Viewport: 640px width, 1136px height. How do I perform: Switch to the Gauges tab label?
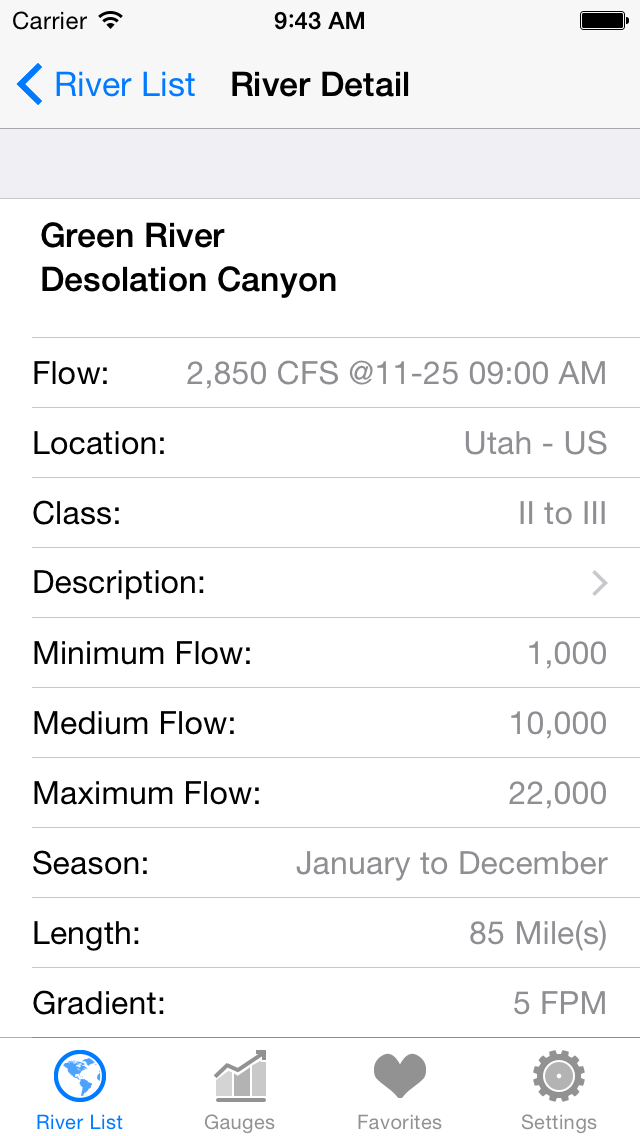pos(240,1122)
